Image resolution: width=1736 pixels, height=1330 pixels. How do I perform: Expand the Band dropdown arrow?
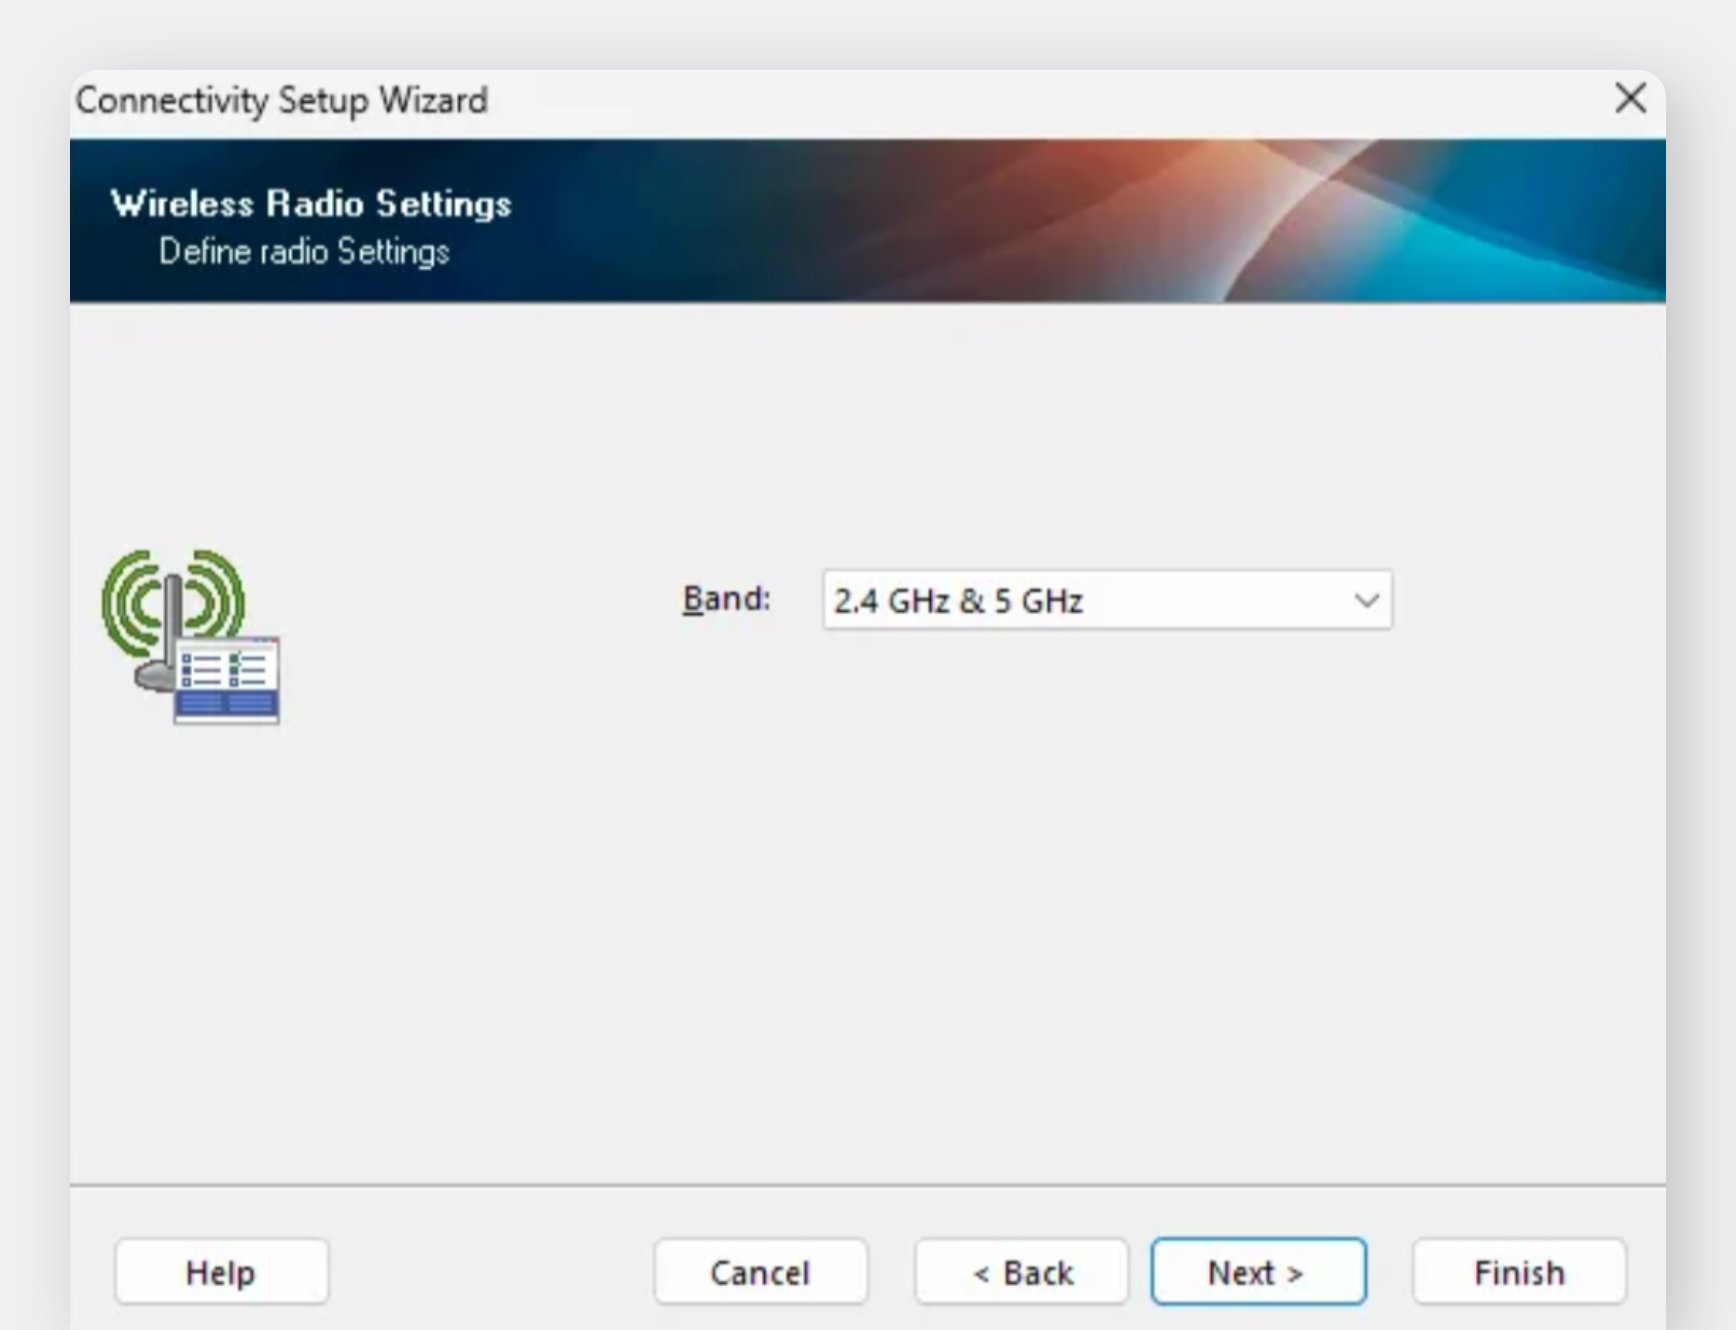tap(1366, 600)
